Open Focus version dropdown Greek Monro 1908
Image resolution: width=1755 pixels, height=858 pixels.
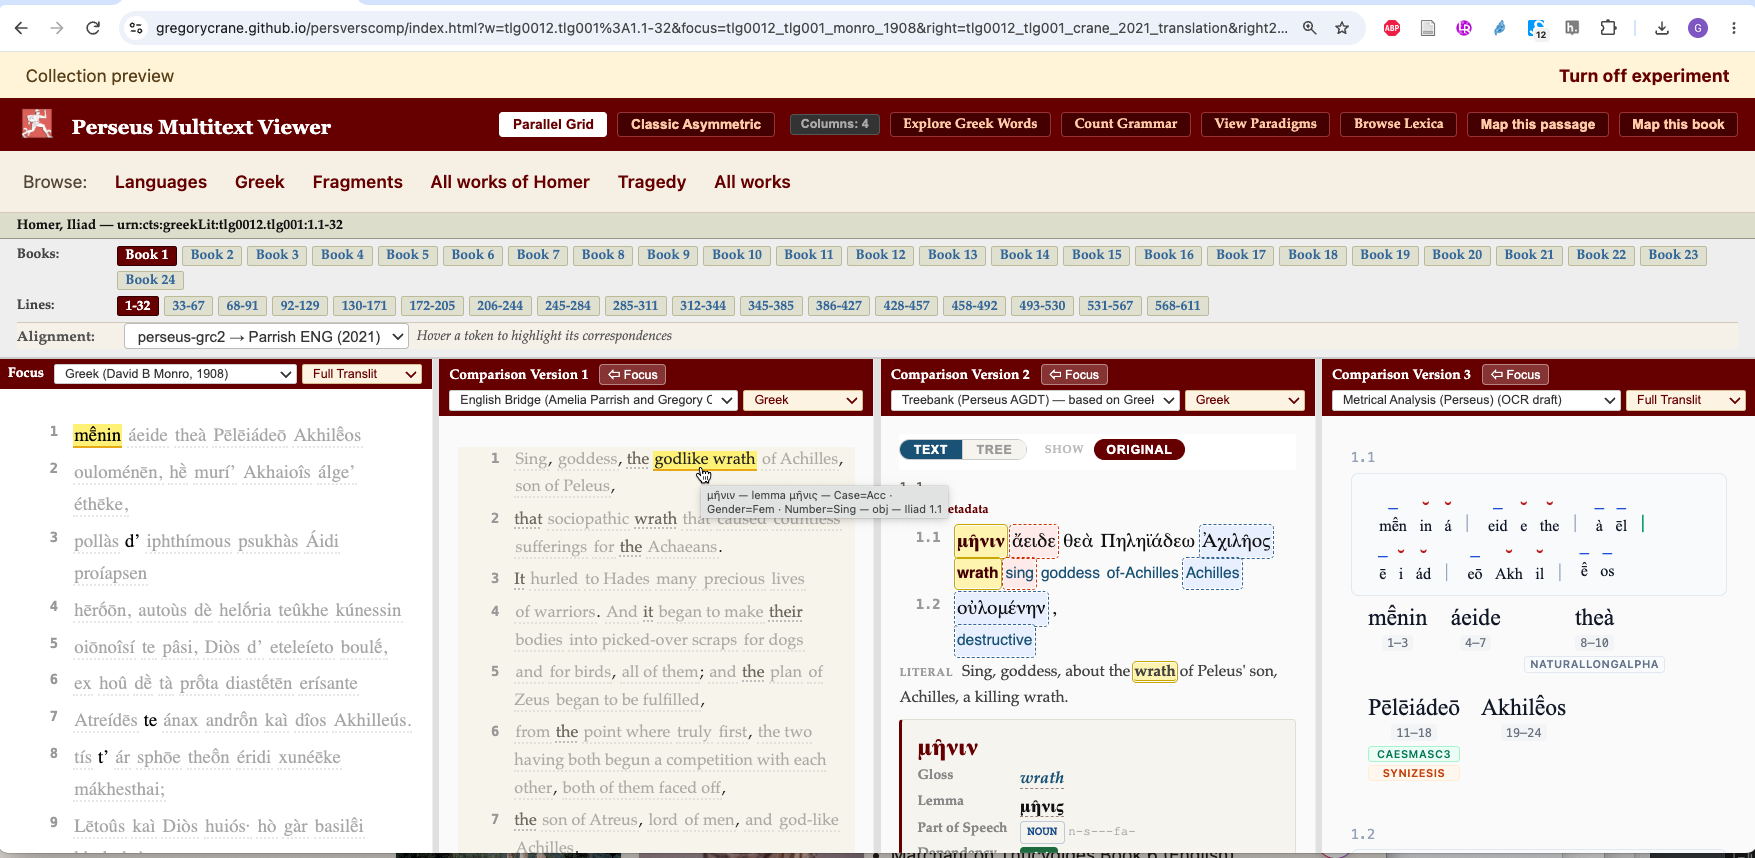[x=175, y=374]
